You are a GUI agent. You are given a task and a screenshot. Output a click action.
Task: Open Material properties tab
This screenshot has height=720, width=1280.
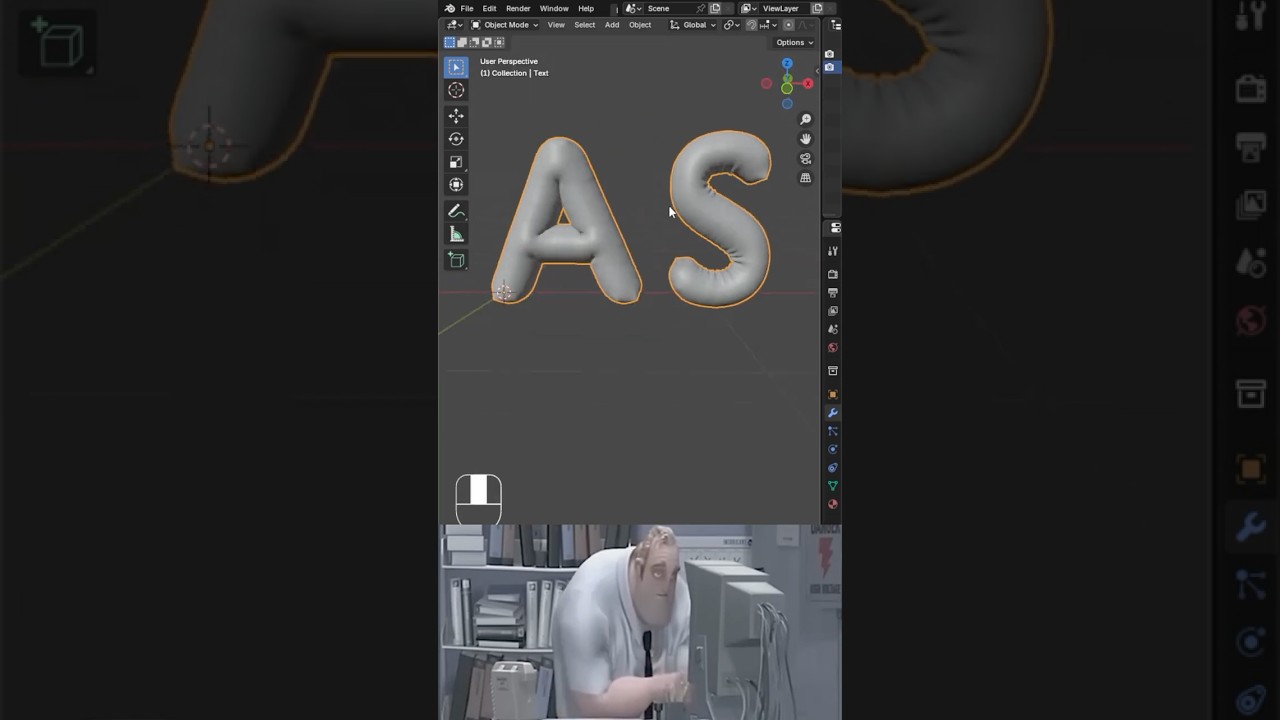(833, 504)
